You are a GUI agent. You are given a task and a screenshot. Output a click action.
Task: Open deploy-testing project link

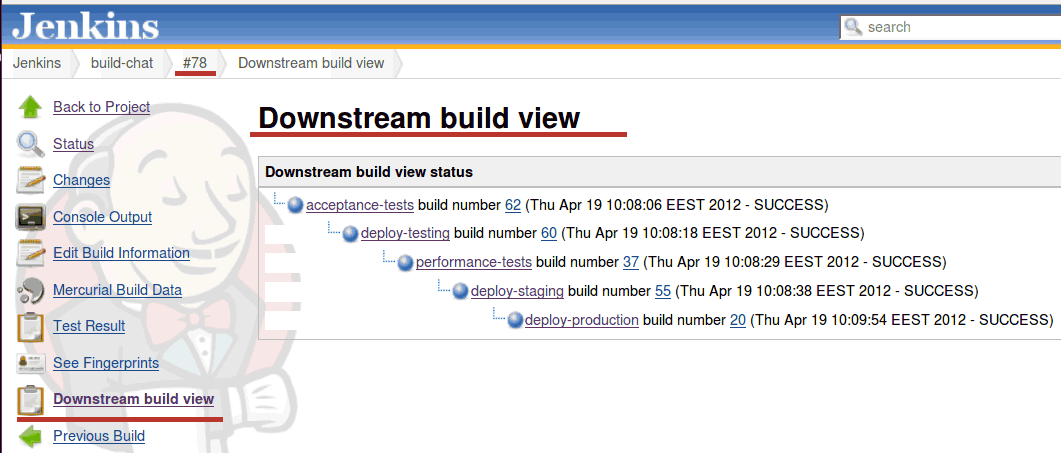pos(405,234)
